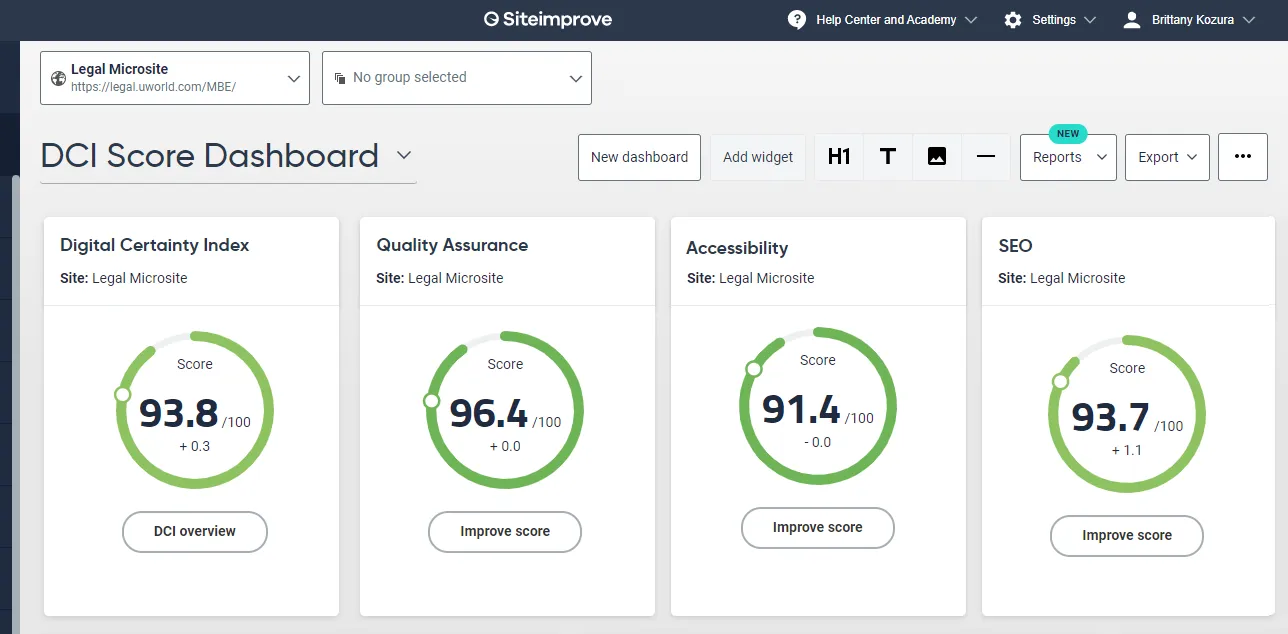
Task: Open Brittany Kozura account menu
Action: coord(1189,20)
